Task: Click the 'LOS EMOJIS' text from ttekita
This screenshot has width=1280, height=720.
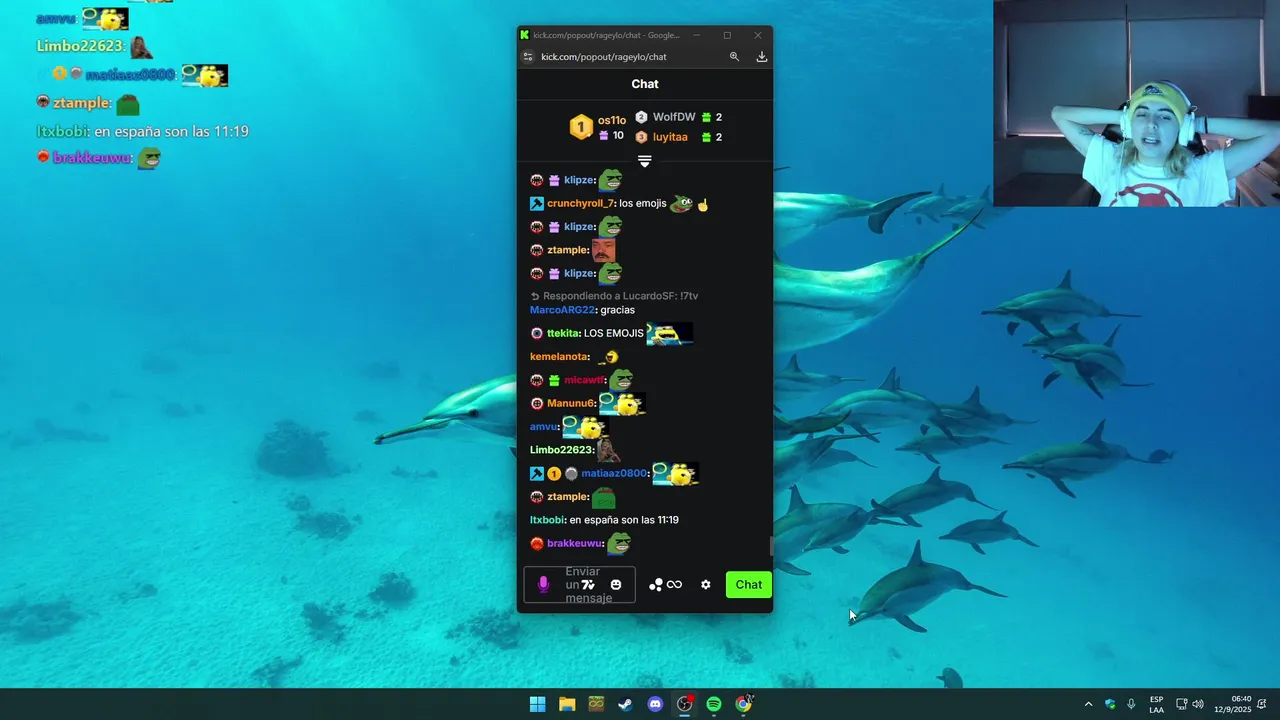Action: coord(614,333)
